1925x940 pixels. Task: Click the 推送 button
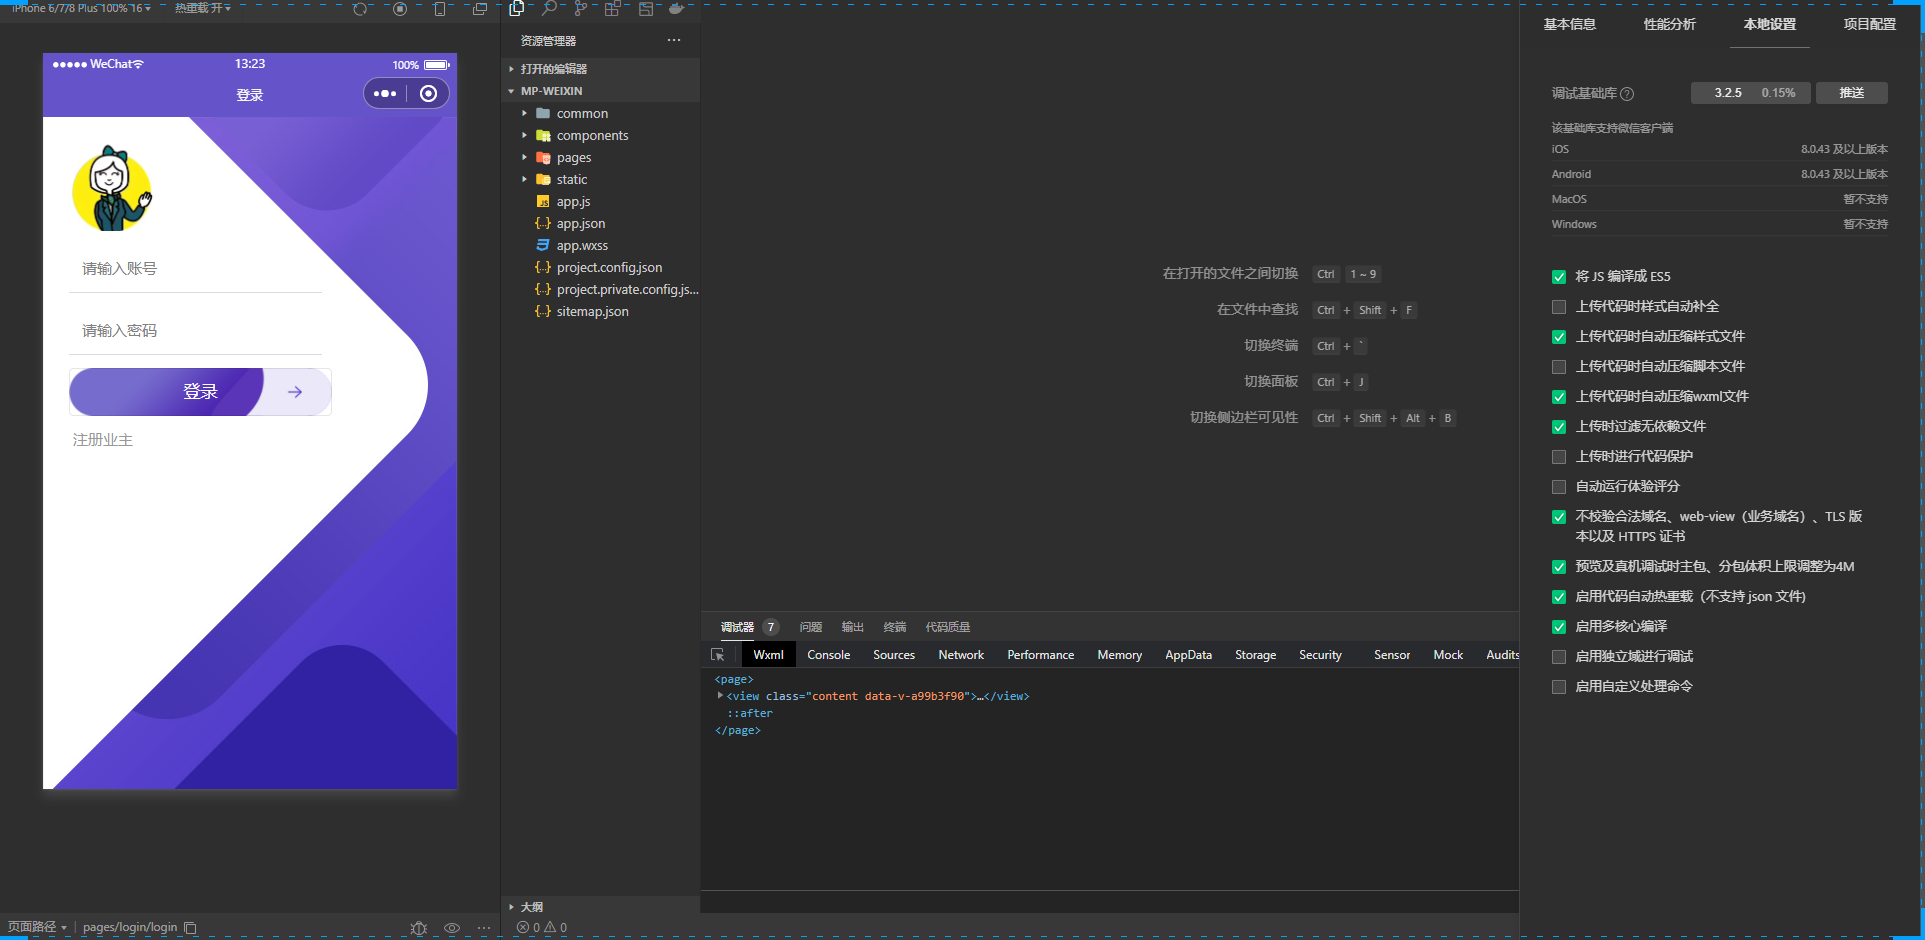(x=1851, y=93)
